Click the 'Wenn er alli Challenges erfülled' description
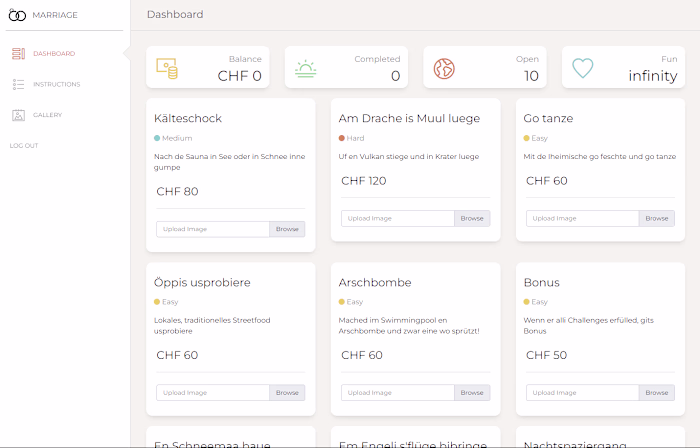Image resolution: width=700 pixels, height=448 pixels. [x=588, y=326]
